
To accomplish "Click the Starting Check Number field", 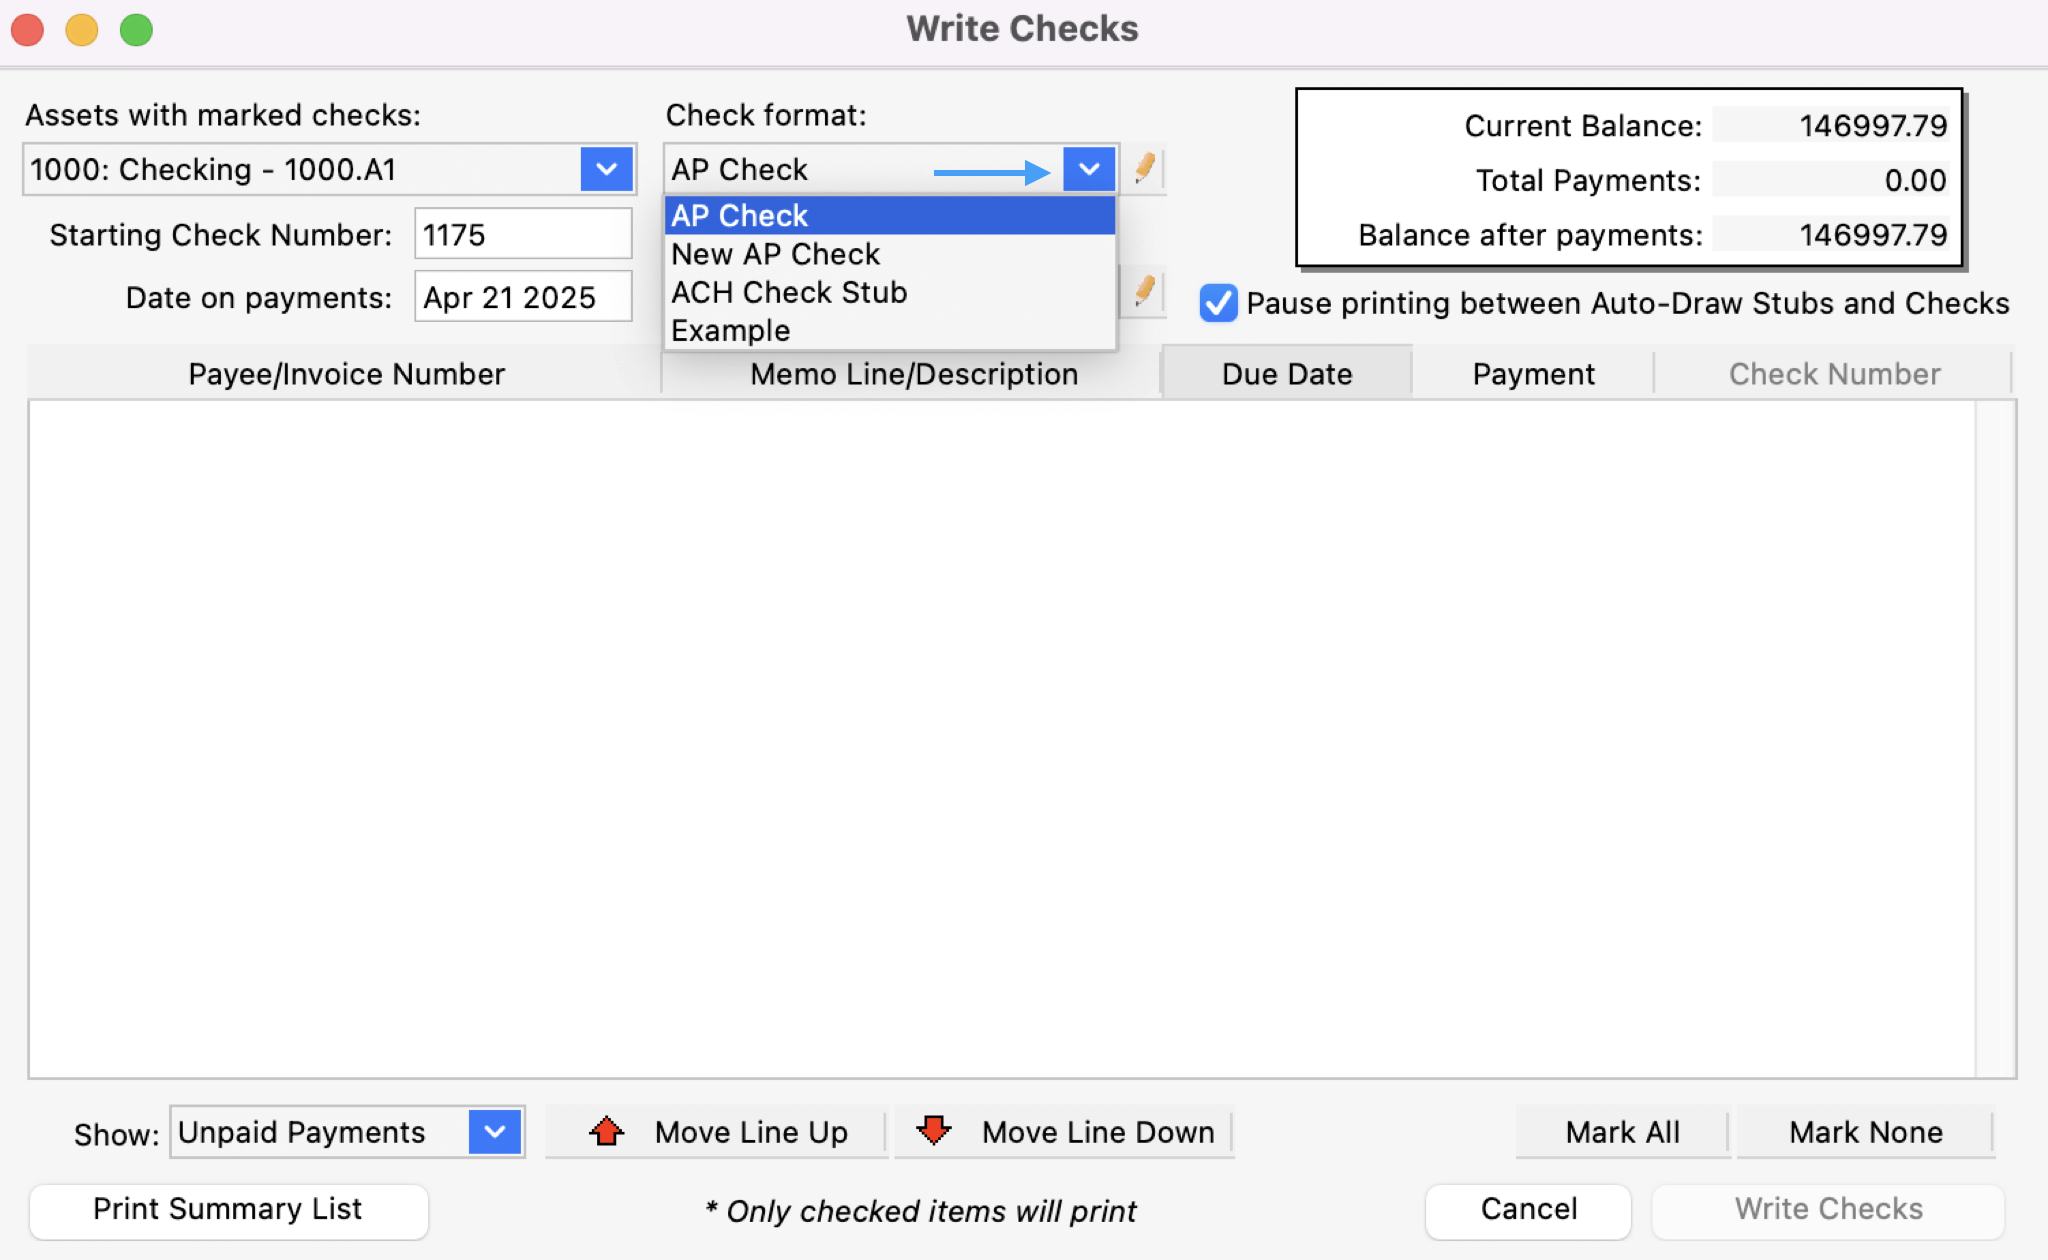I will [x=522, y=235].
